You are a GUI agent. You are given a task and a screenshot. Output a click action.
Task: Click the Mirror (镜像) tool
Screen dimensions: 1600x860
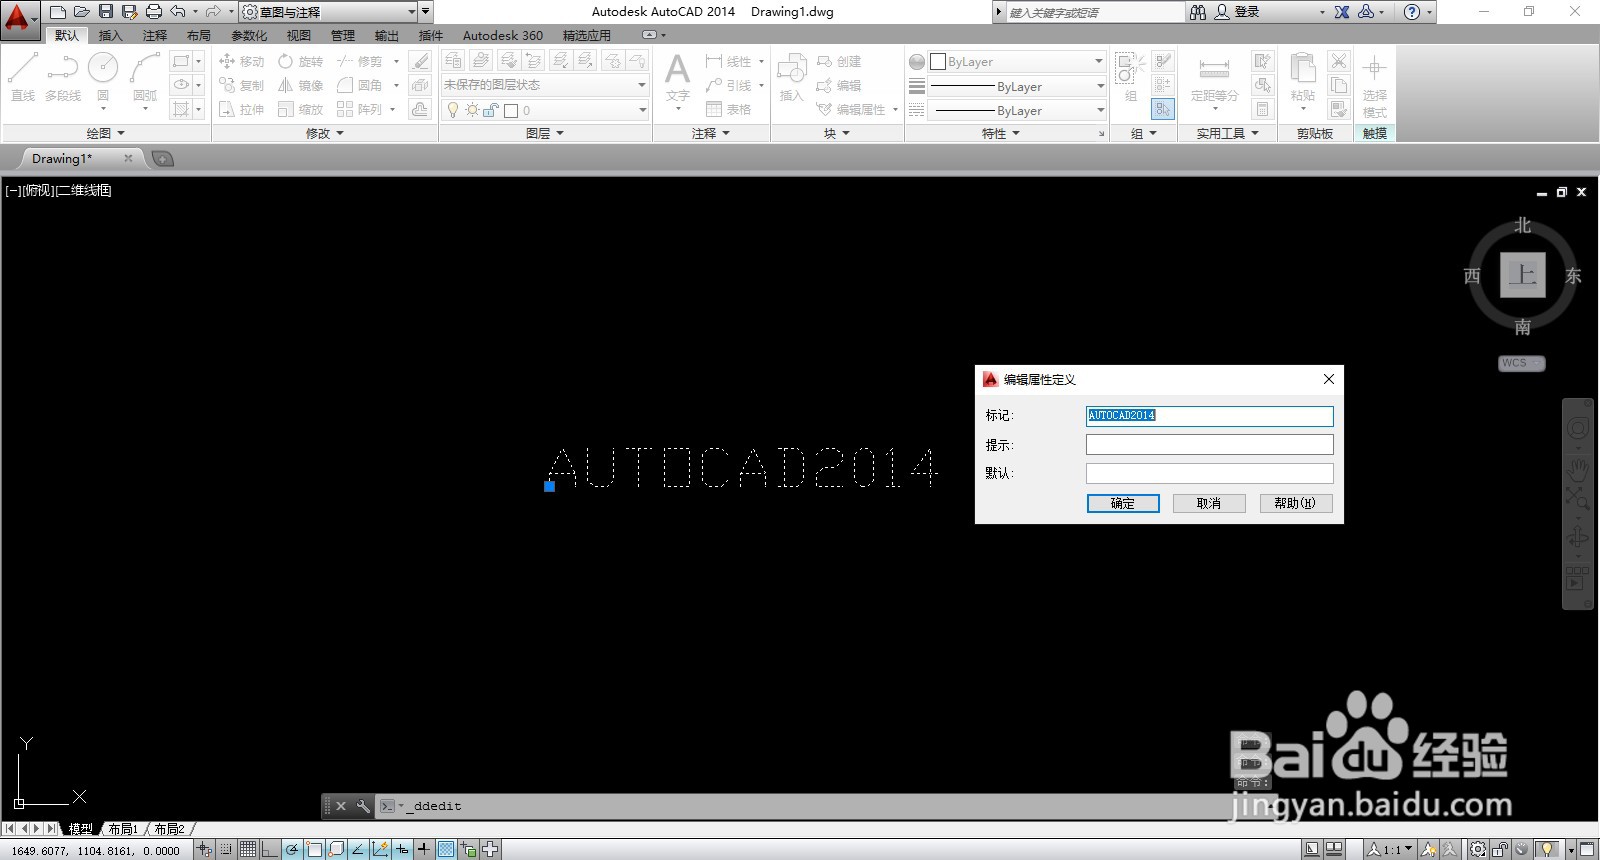(300, 85)
